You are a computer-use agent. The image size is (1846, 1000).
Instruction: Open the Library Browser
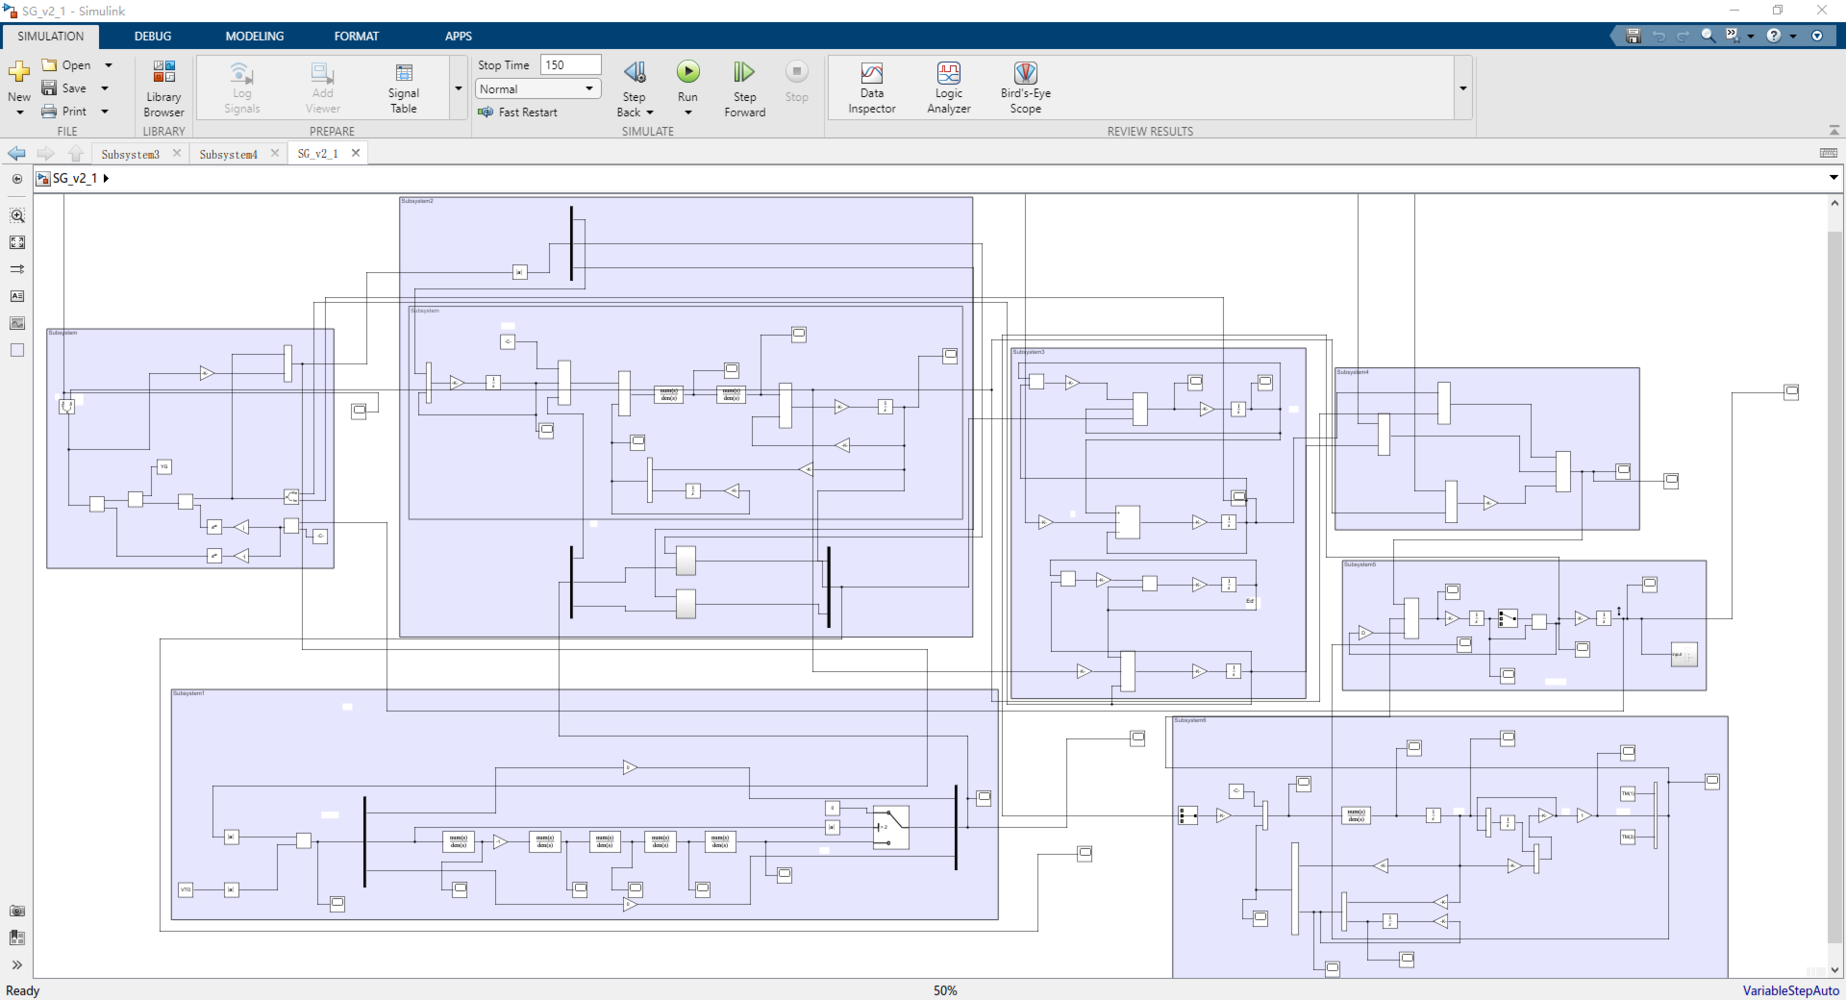tap(164, 88)
